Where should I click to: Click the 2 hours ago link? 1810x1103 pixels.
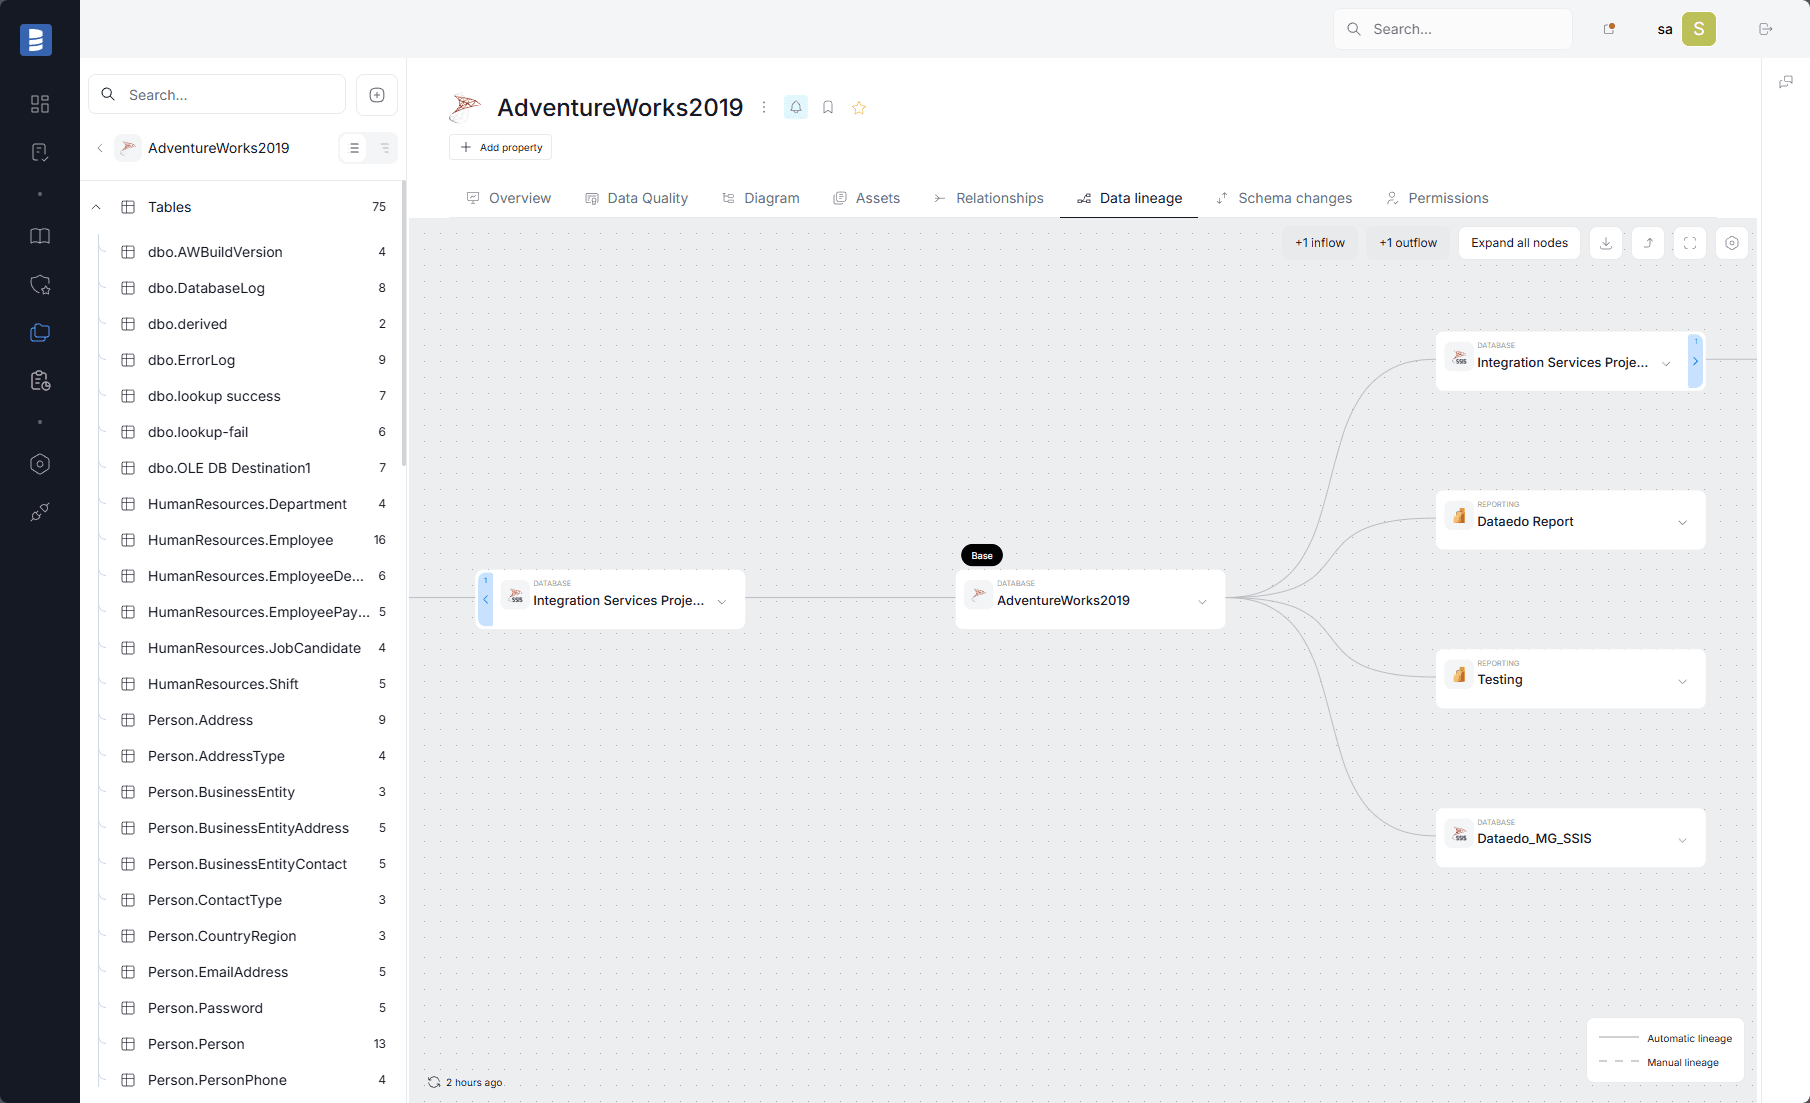point(474,1082)
